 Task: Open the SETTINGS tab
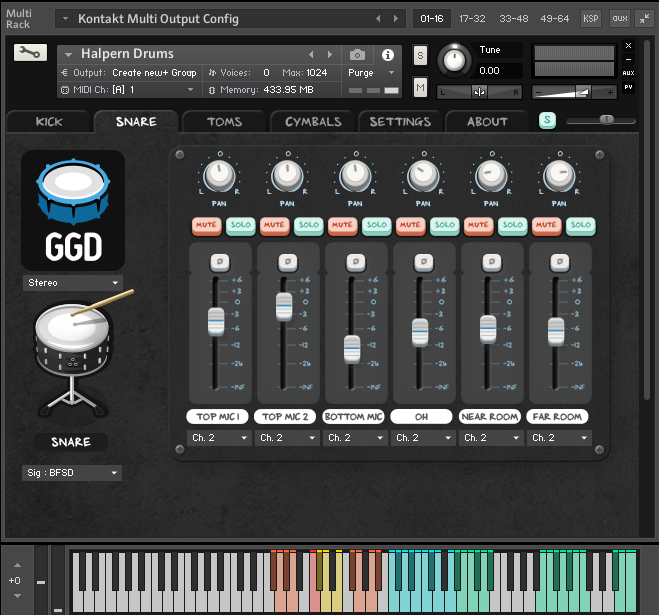pyautogui.click(x=400, y=122)
